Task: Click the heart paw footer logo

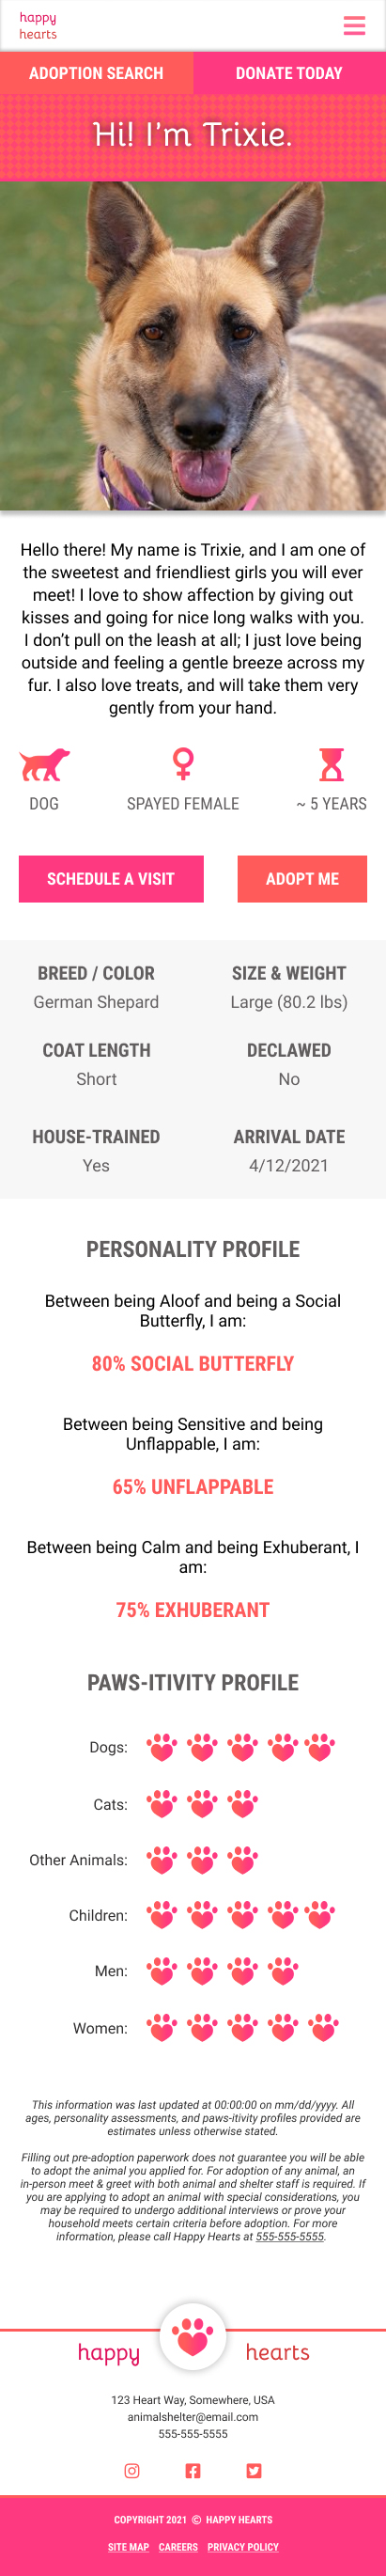Action: click(x=193, y=2336)
